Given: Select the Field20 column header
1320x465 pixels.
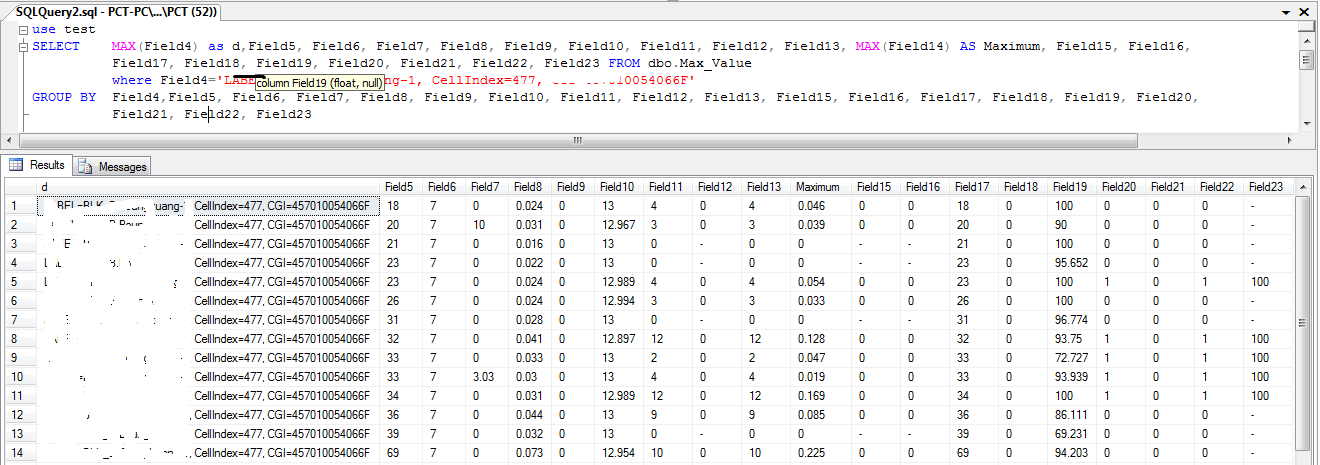Looking at the screenshot, I should 1123,187.
